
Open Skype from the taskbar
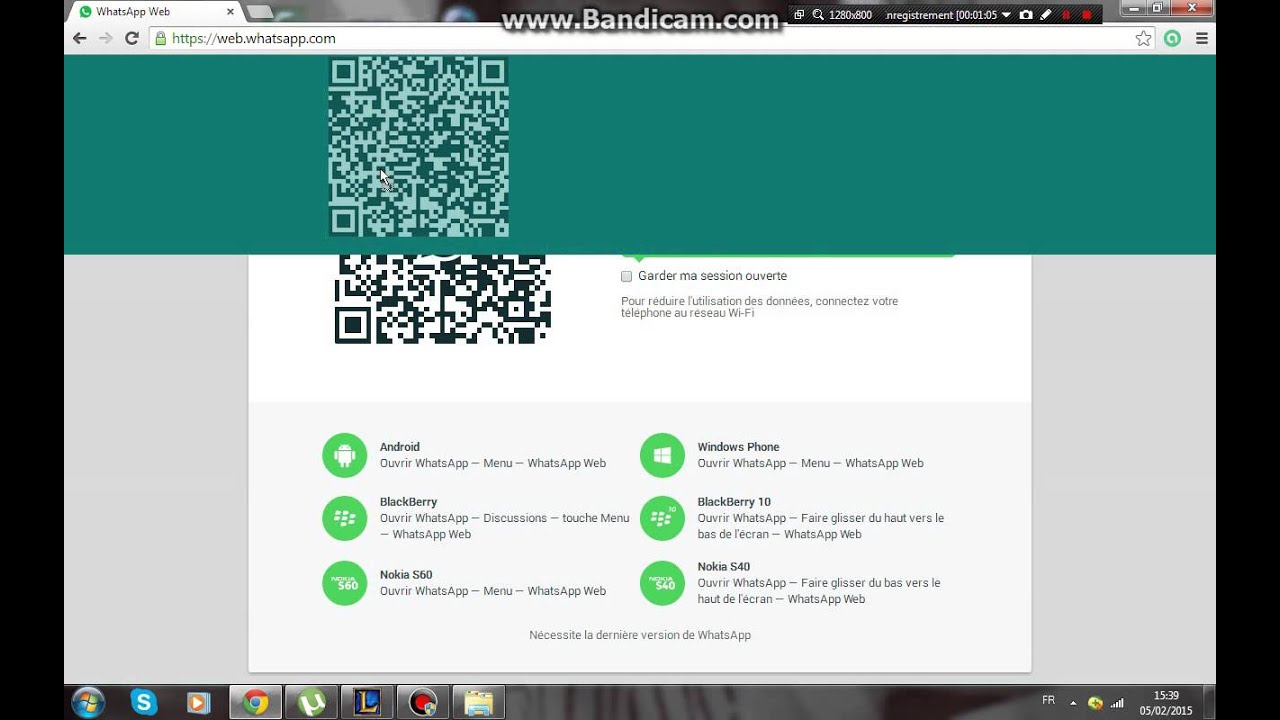(x=144, y=703)
